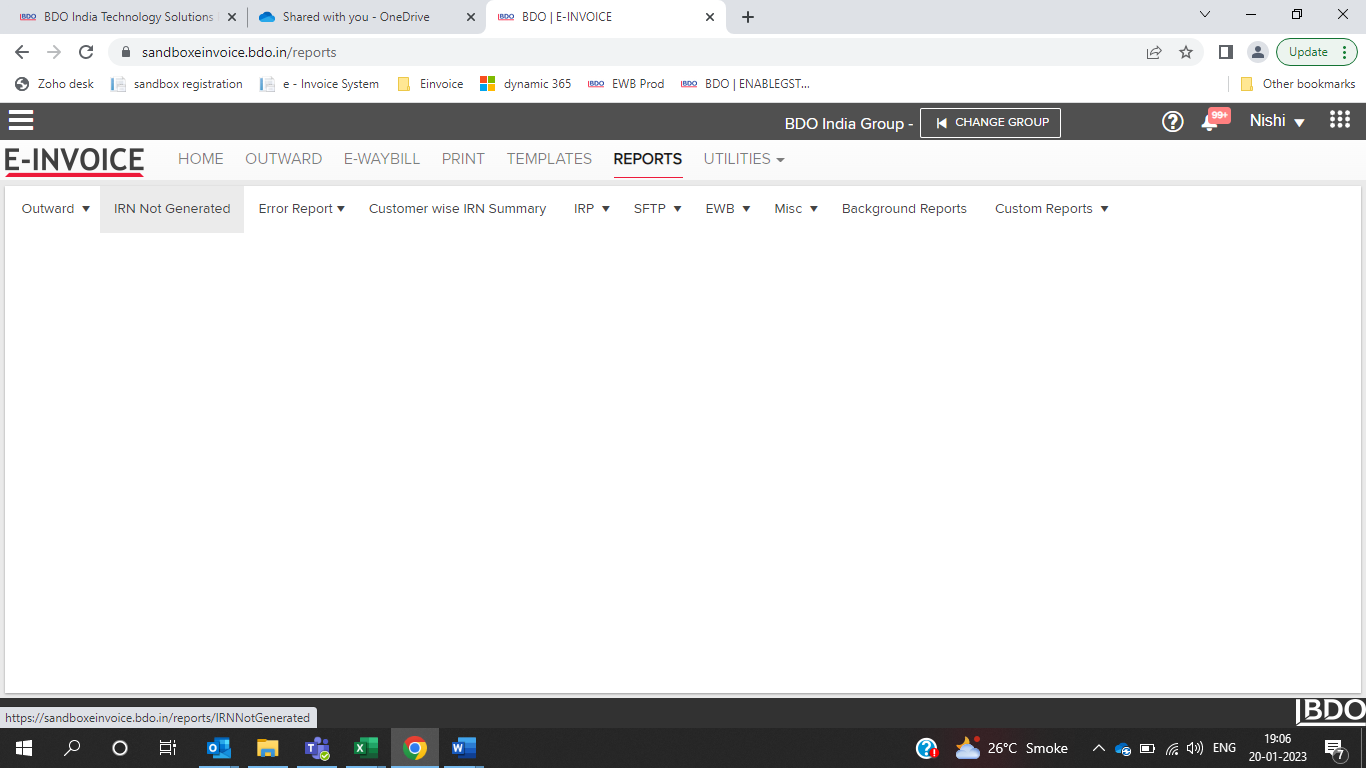This screenshot has height=768, width=1366.
Task: Open Customer wise IRN Summary report
Action: click(457, 209)
